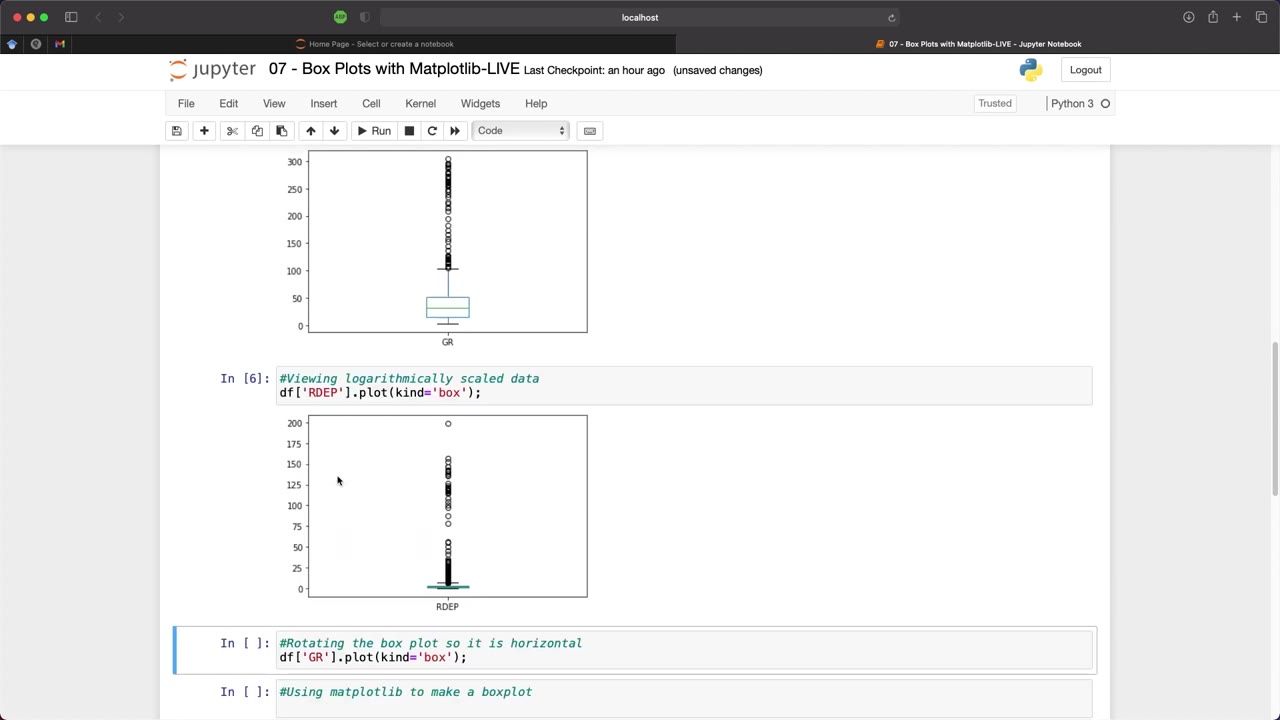Toggle the Safari sidebar icon
Screen dimensions: 1280x720
pyautogui.click(x=71, y=17)
